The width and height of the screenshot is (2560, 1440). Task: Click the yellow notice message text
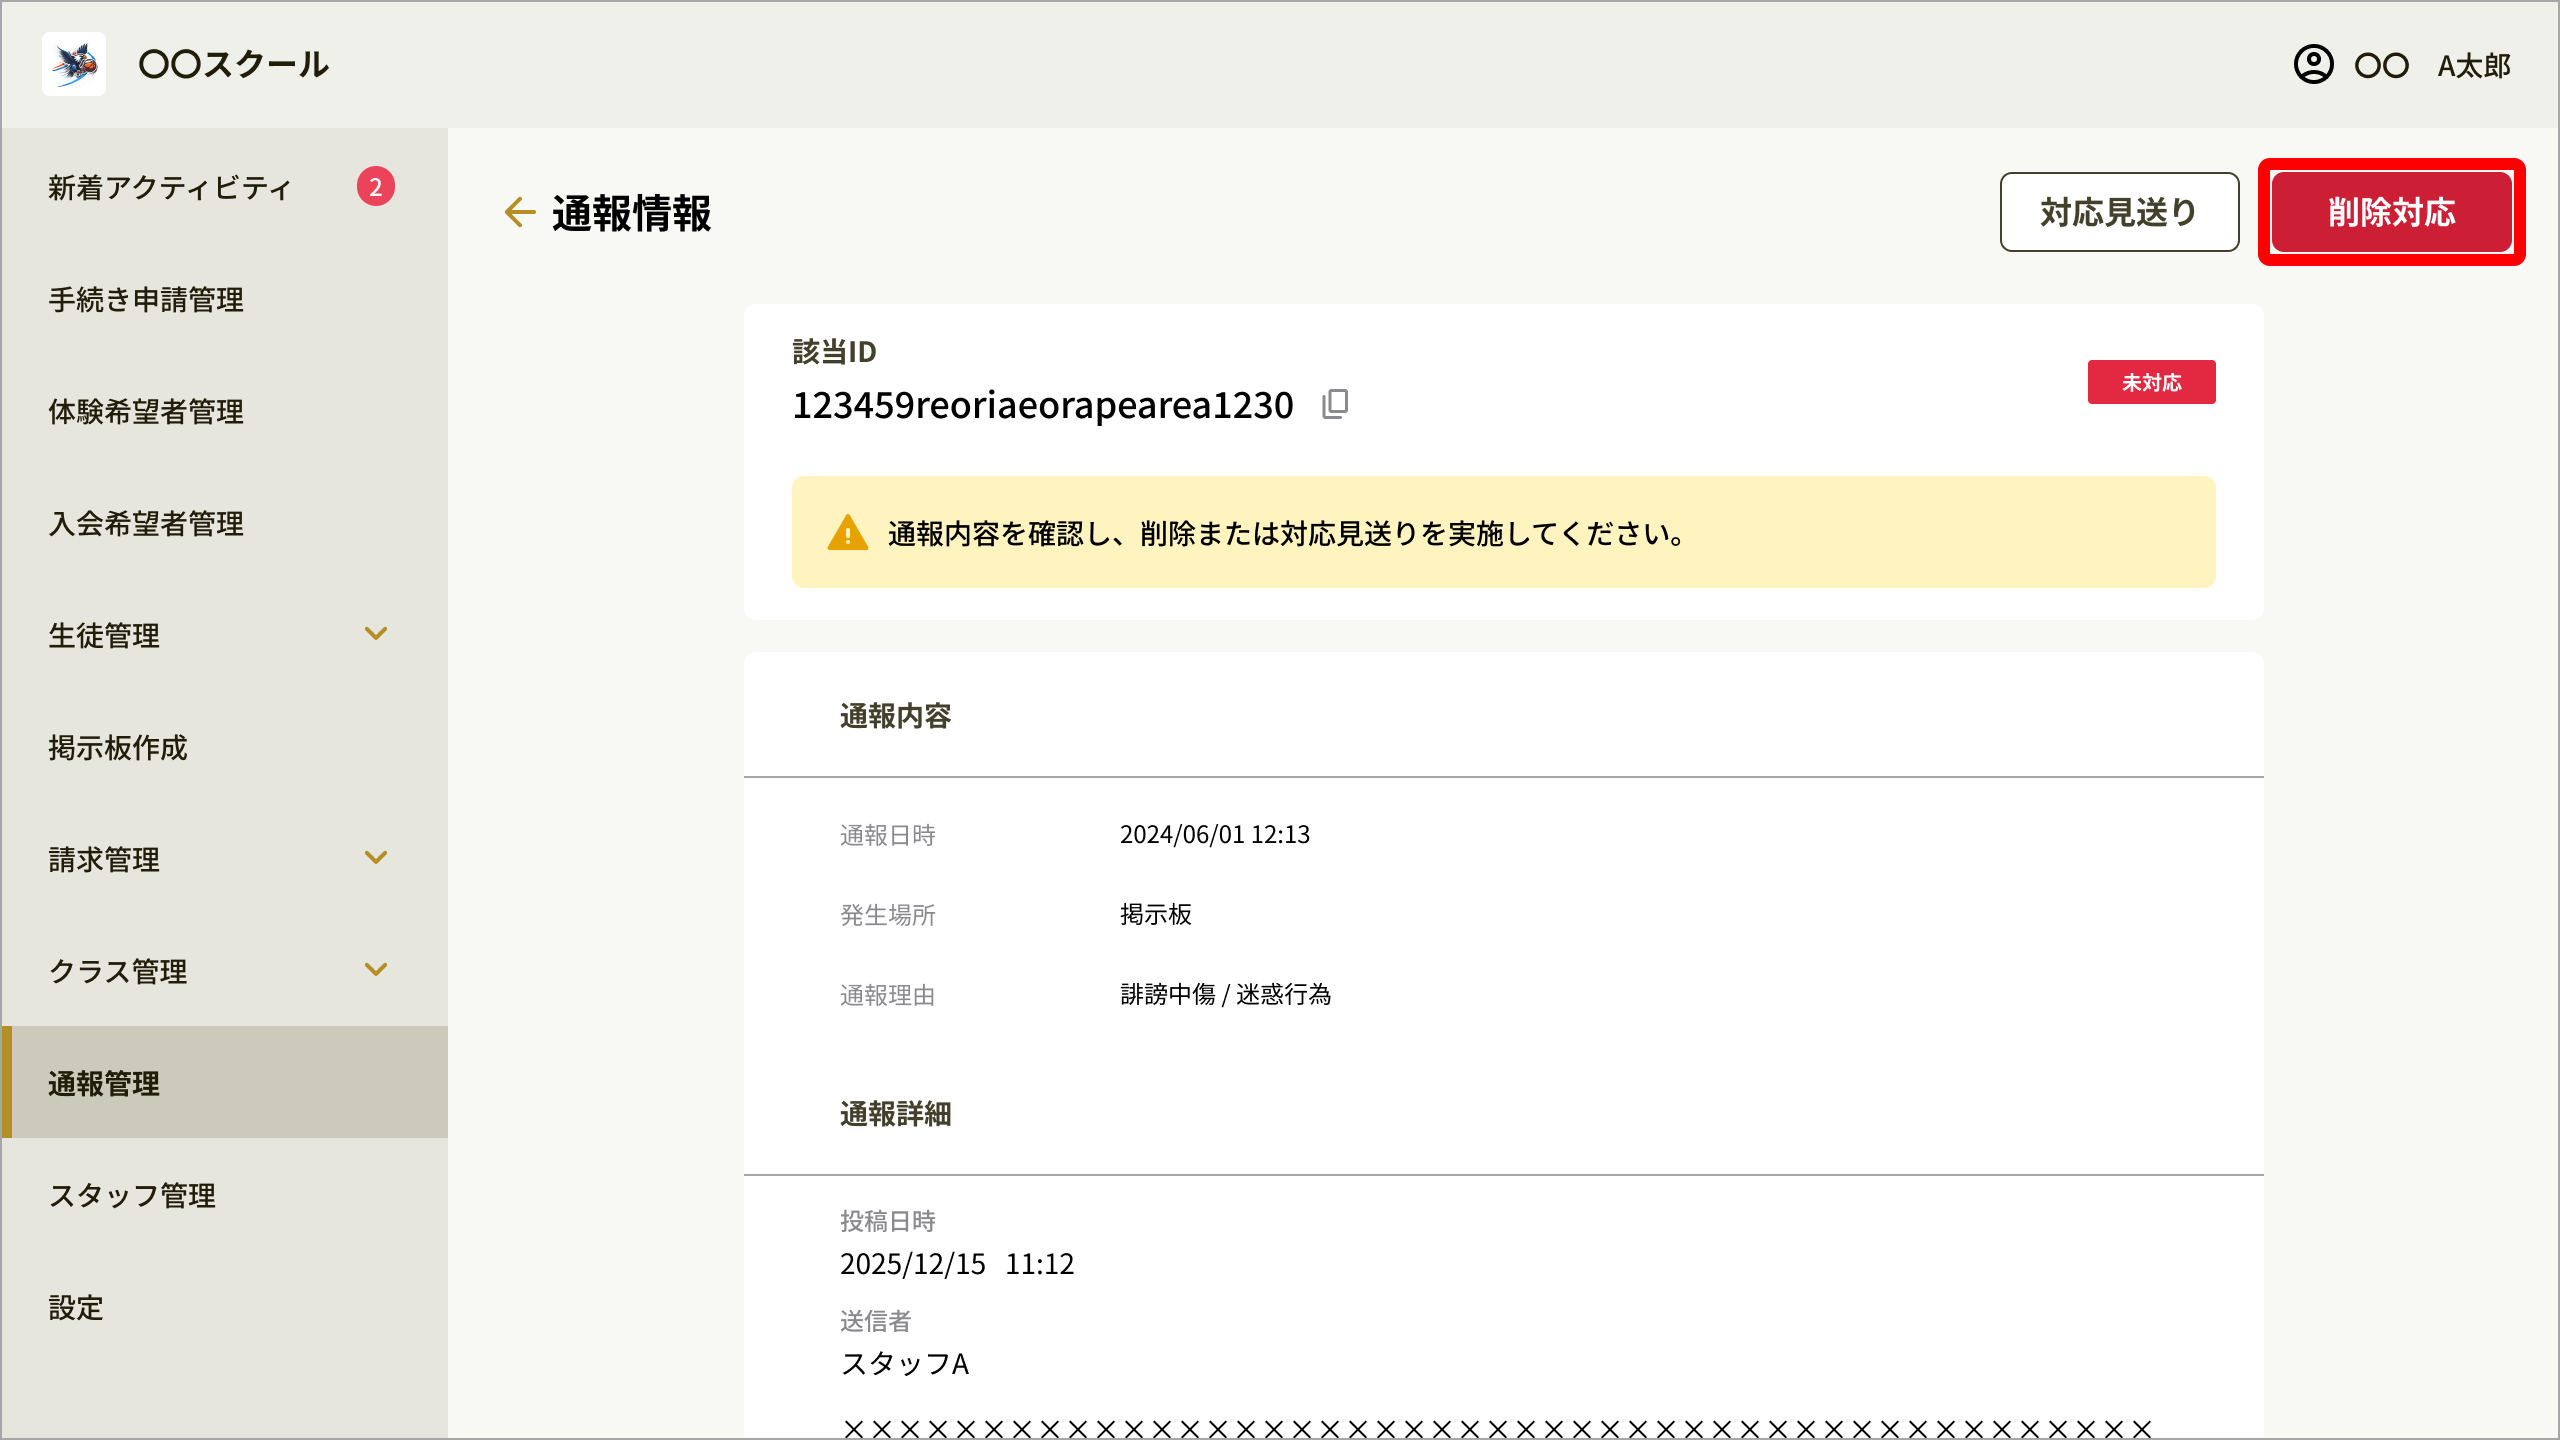(x=1287, y=534)
